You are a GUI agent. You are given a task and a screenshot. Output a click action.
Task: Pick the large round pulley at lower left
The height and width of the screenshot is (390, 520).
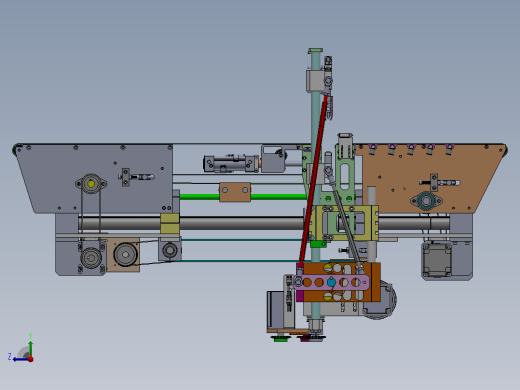coord(125,255)
